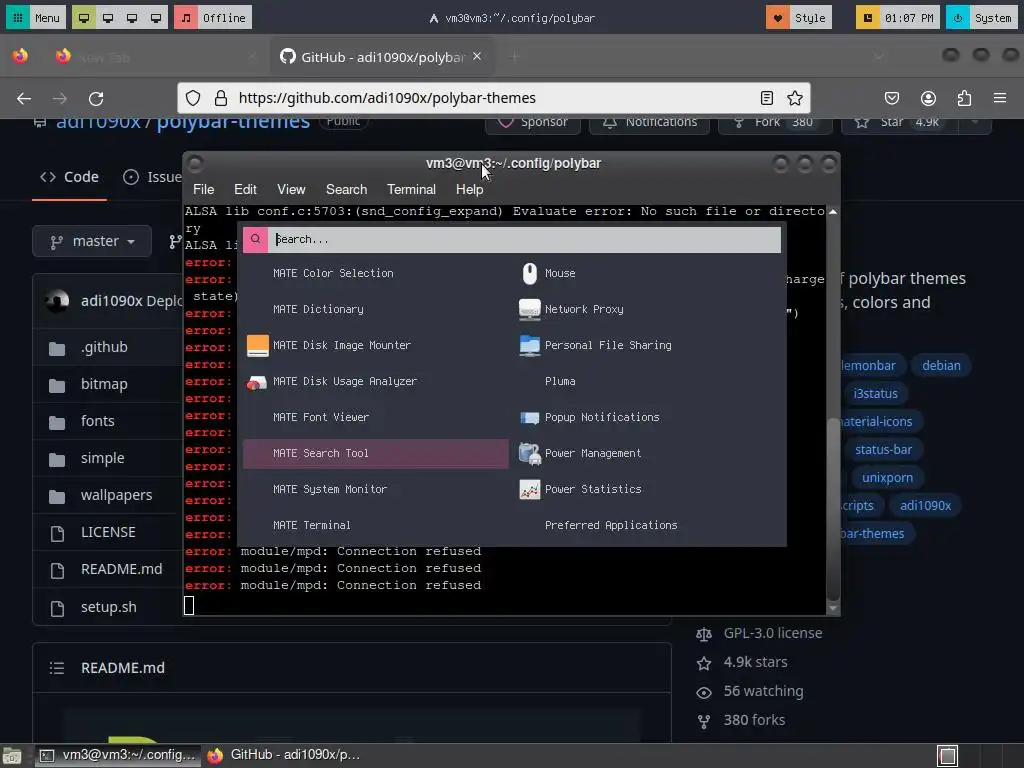Click the music note icon in polybar
This screenshot has height=768, width=1024.
[186, 18]
